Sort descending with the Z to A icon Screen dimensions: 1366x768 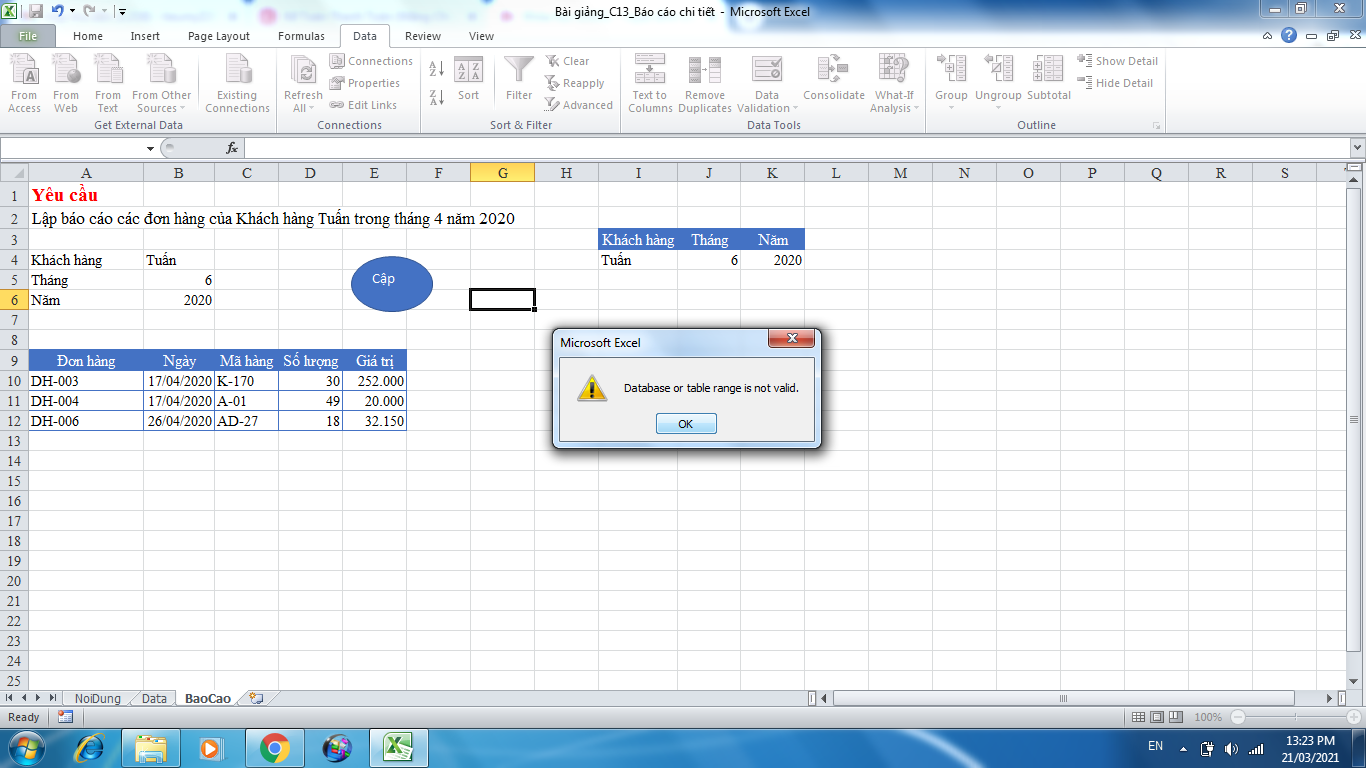436,97
